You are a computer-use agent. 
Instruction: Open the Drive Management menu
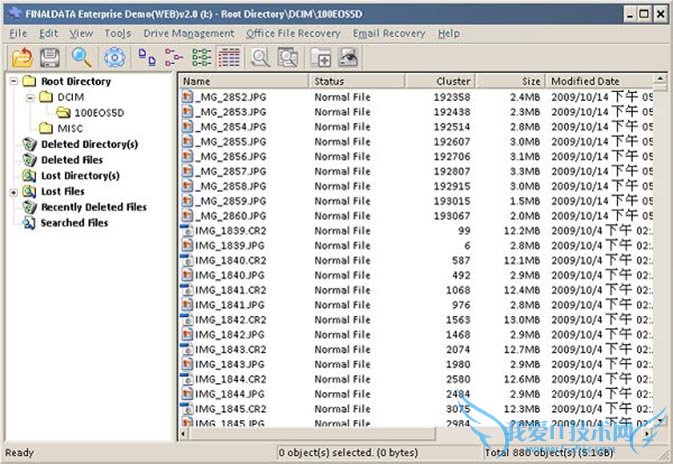point(189,33)
